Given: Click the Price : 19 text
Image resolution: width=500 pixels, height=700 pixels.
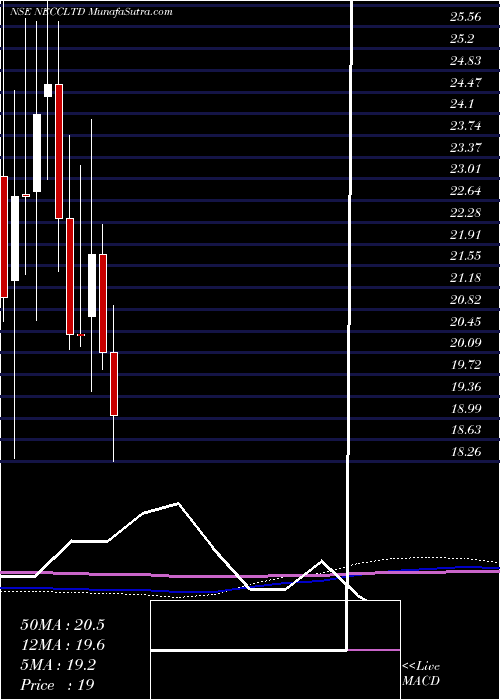Looking at the screenshot, I should tap(57, 685).
